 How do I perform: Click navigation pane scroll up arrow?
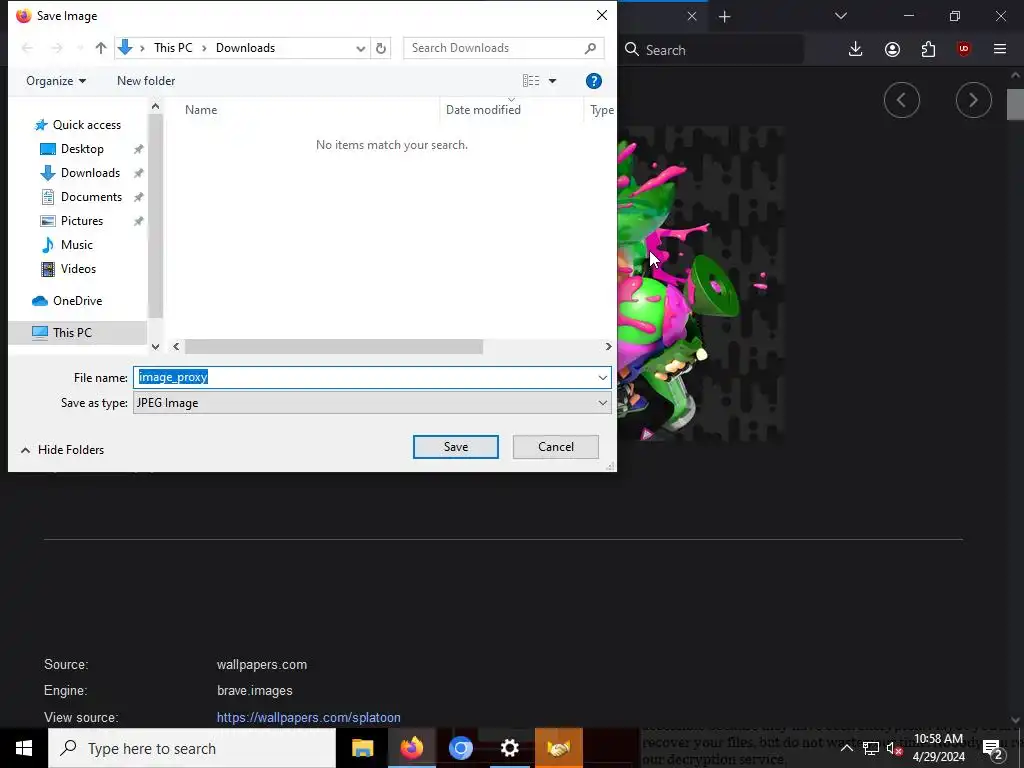(155, 106)
